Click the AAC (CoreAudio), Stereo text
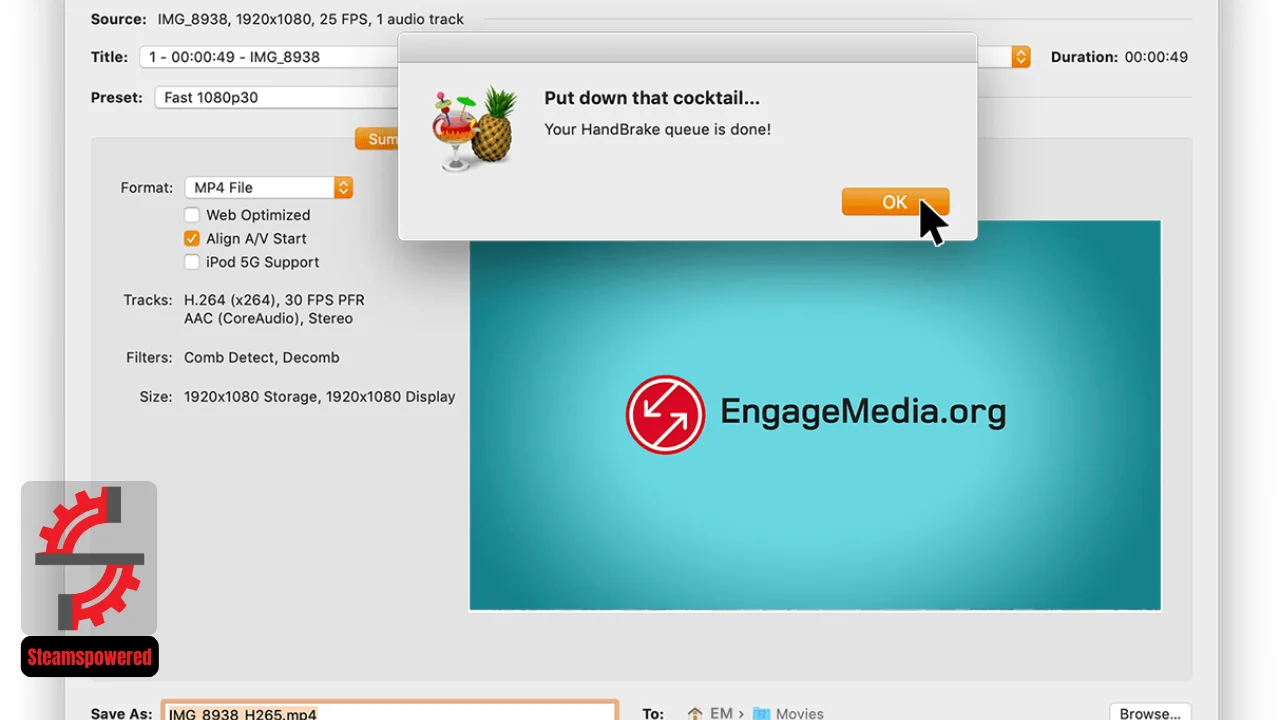 (268, 319)
